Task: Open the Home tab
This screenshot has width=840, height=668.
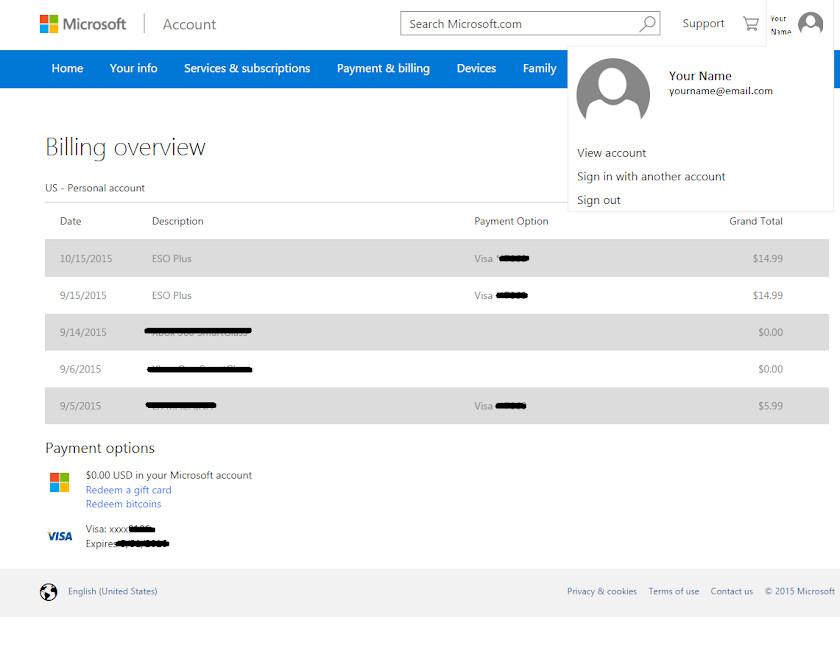Action: pos(67,69)
